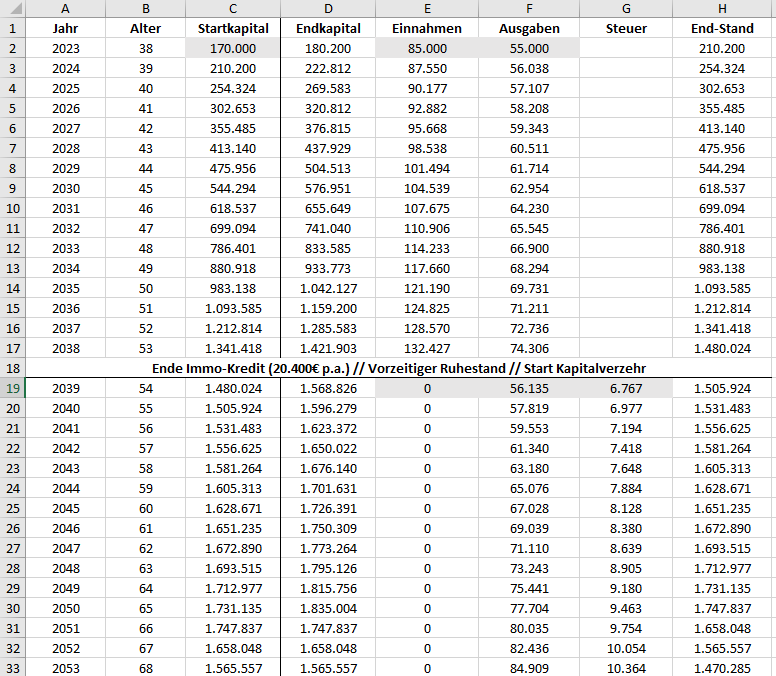Viewport: 776px width, 676px height.
Task: Select Einnahmen cell 104.539
Action: point(427,189)
